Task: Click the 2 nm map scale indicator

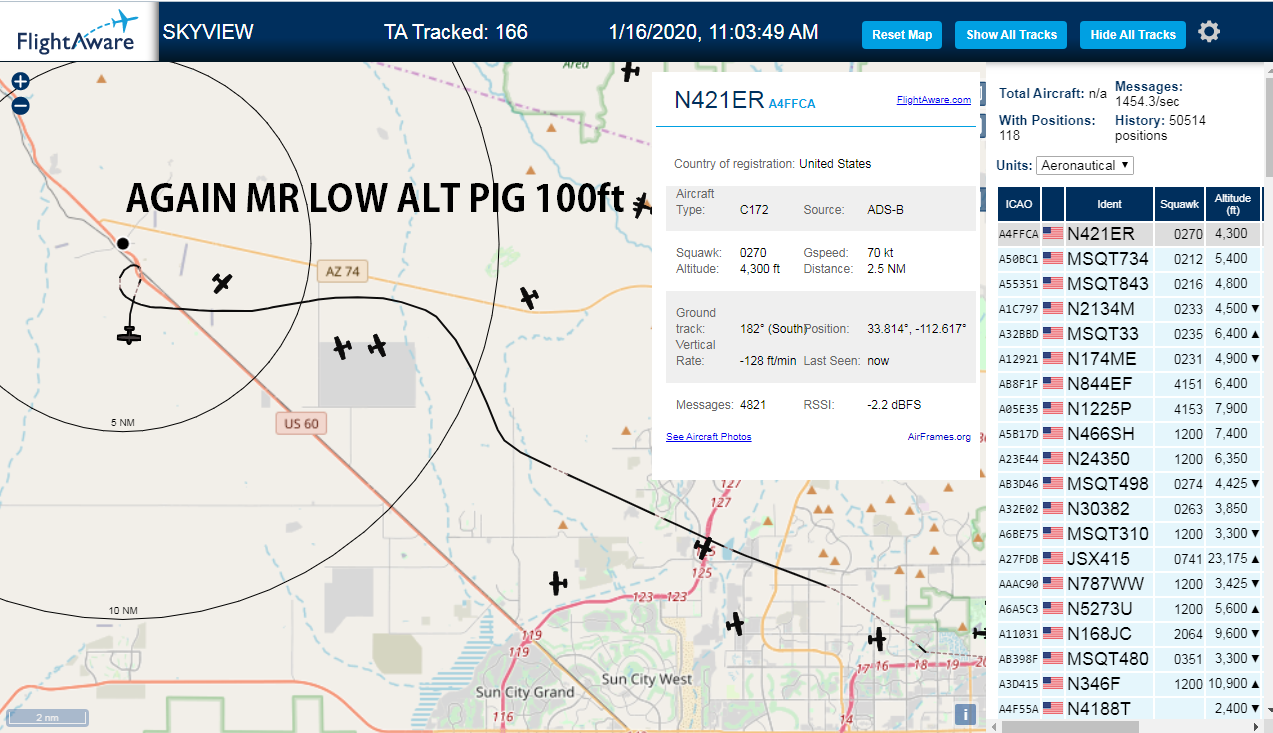Action: pos(47,717)
